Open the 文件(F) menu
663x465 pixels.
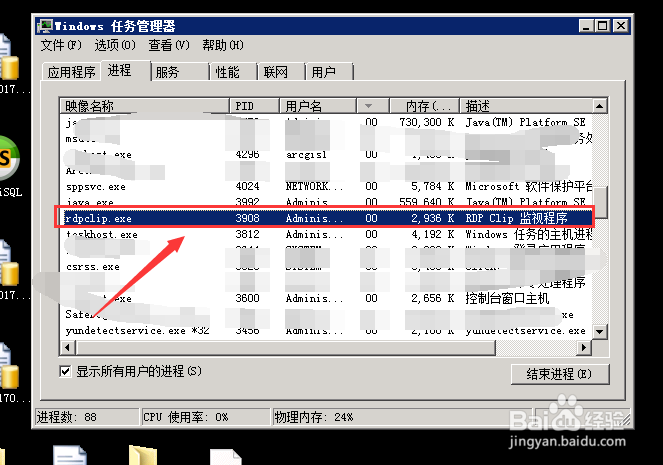tap(61, 45)
